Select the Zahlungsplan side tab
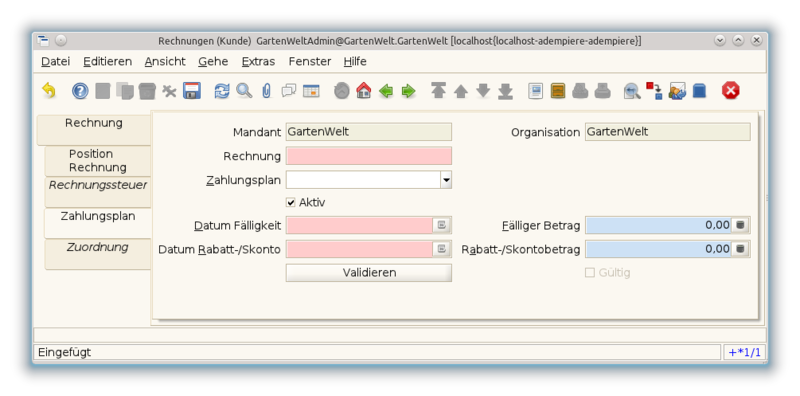This screenshot has height=396, width=800. (x=98, y=223)
